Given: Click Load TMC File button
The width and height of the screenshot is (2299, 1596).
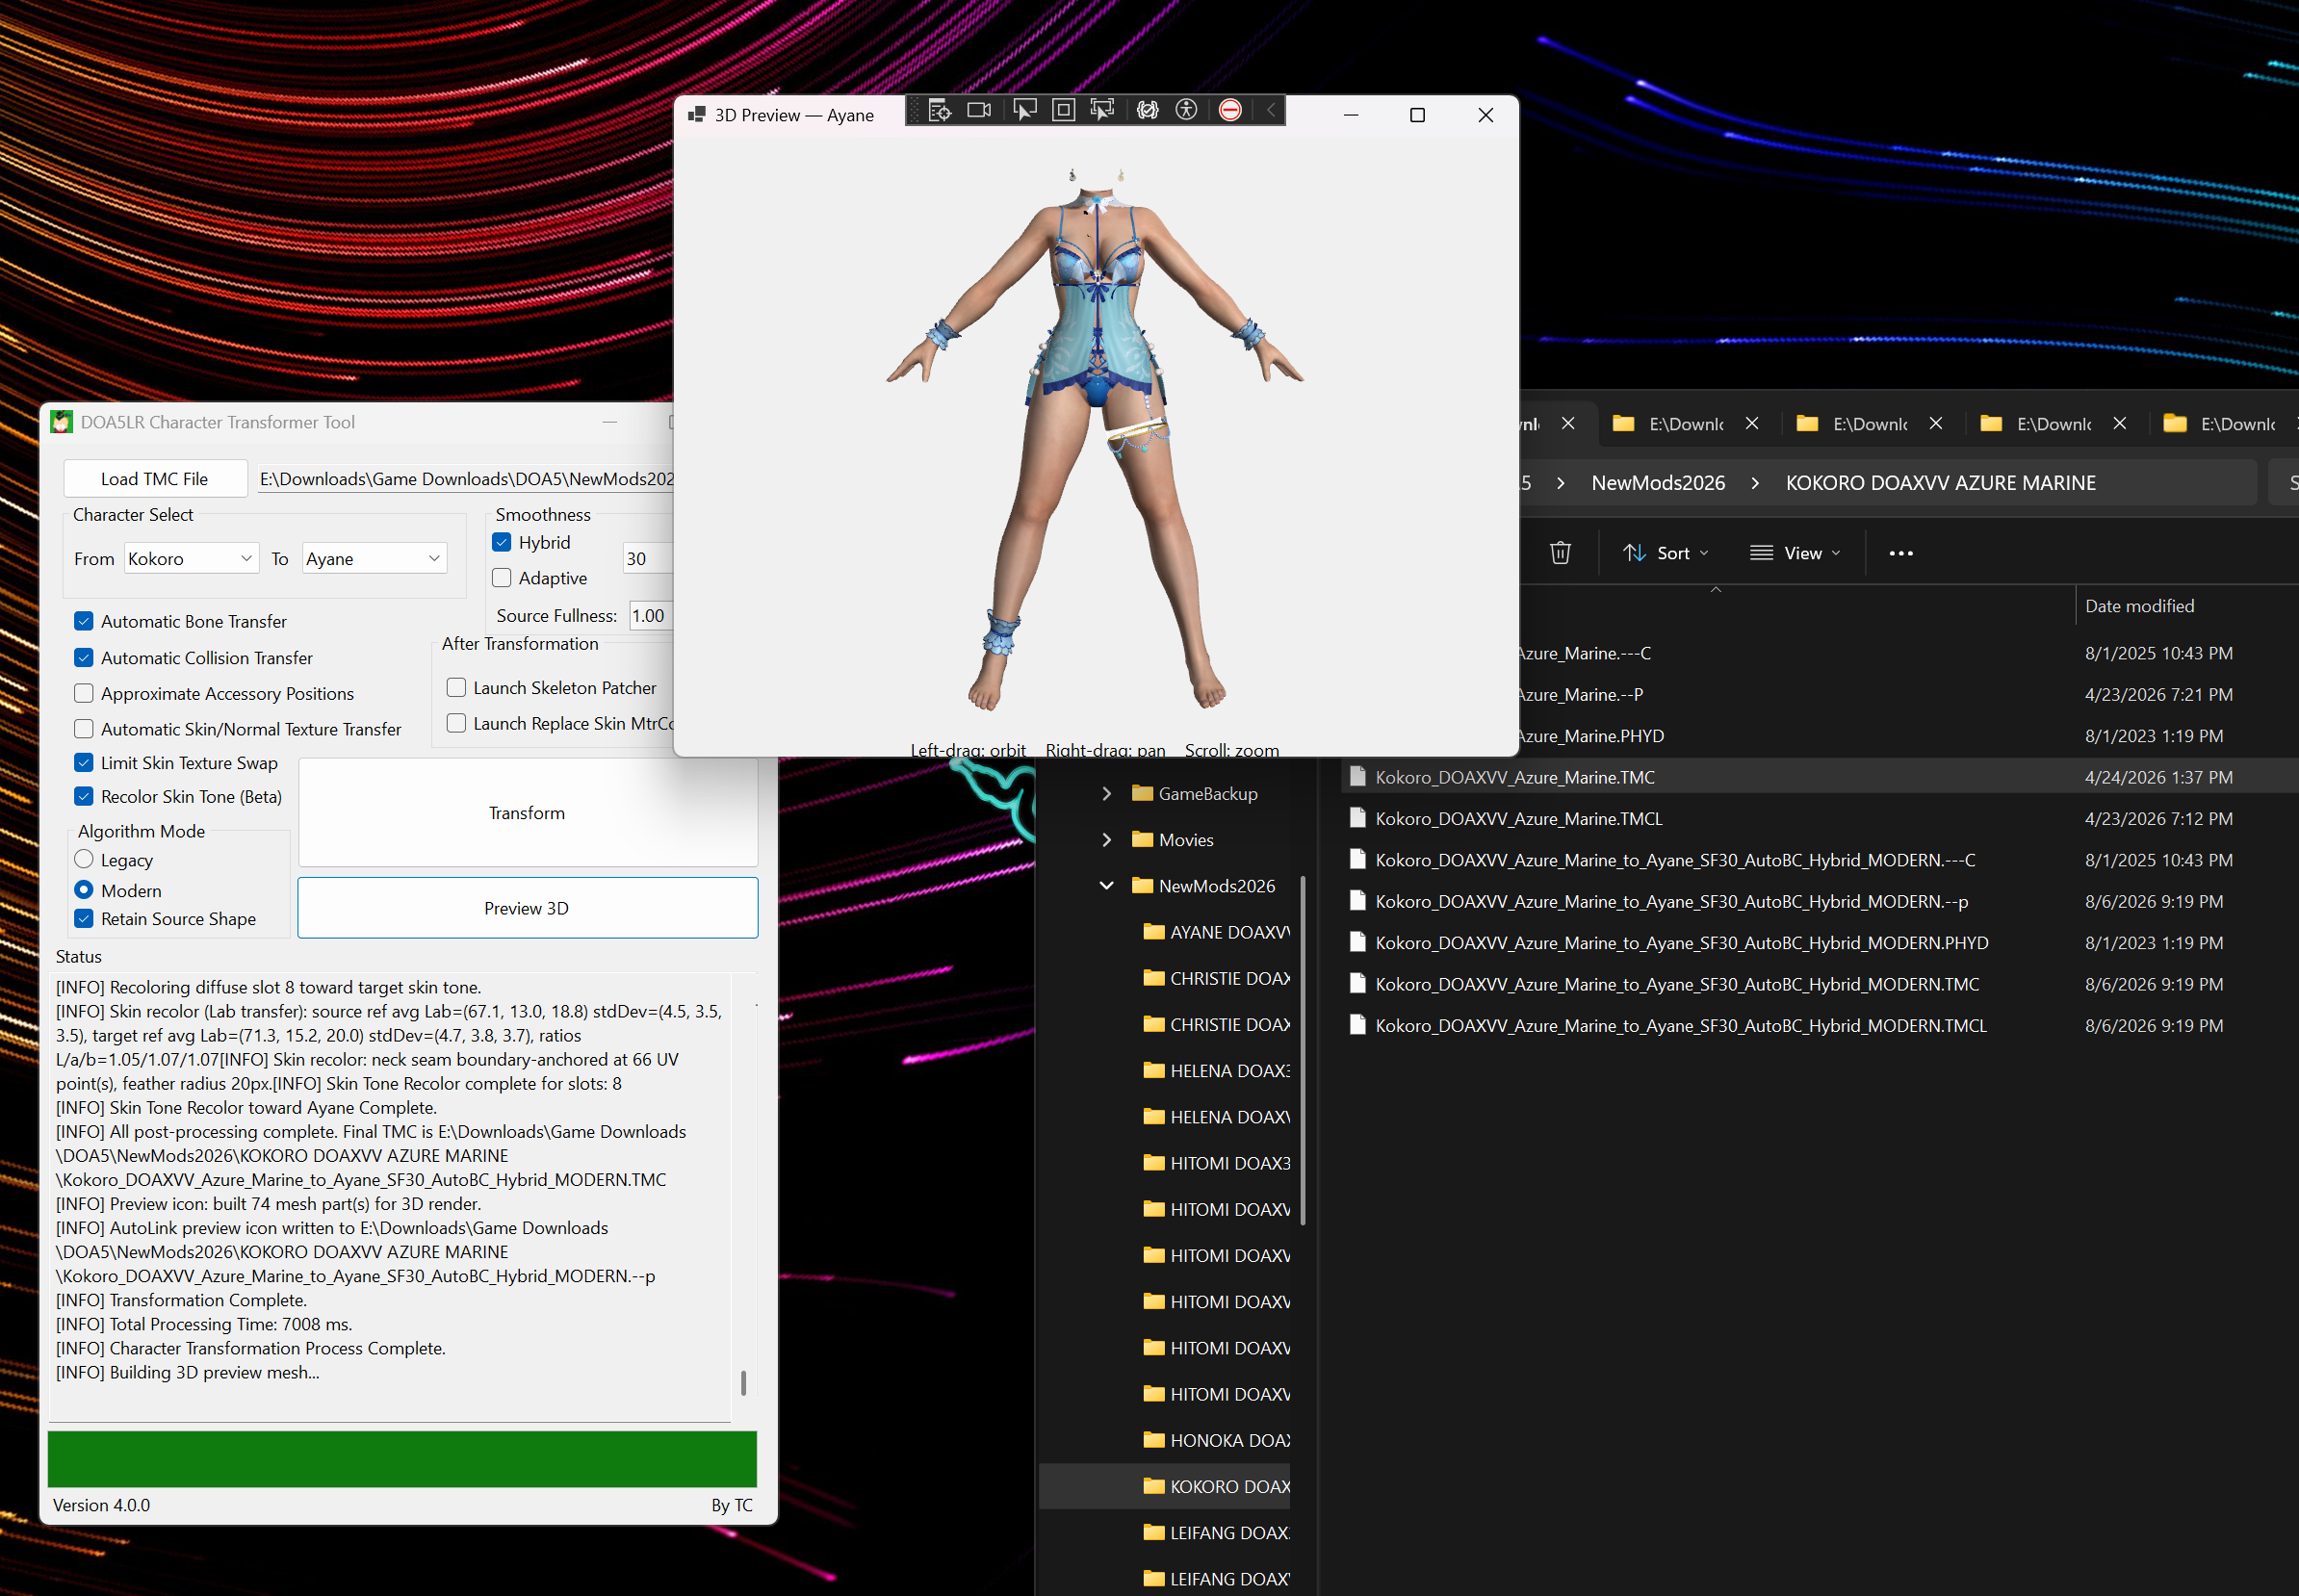Looking at the screenshot, I should pyautogui.click(x=155, y=478).
